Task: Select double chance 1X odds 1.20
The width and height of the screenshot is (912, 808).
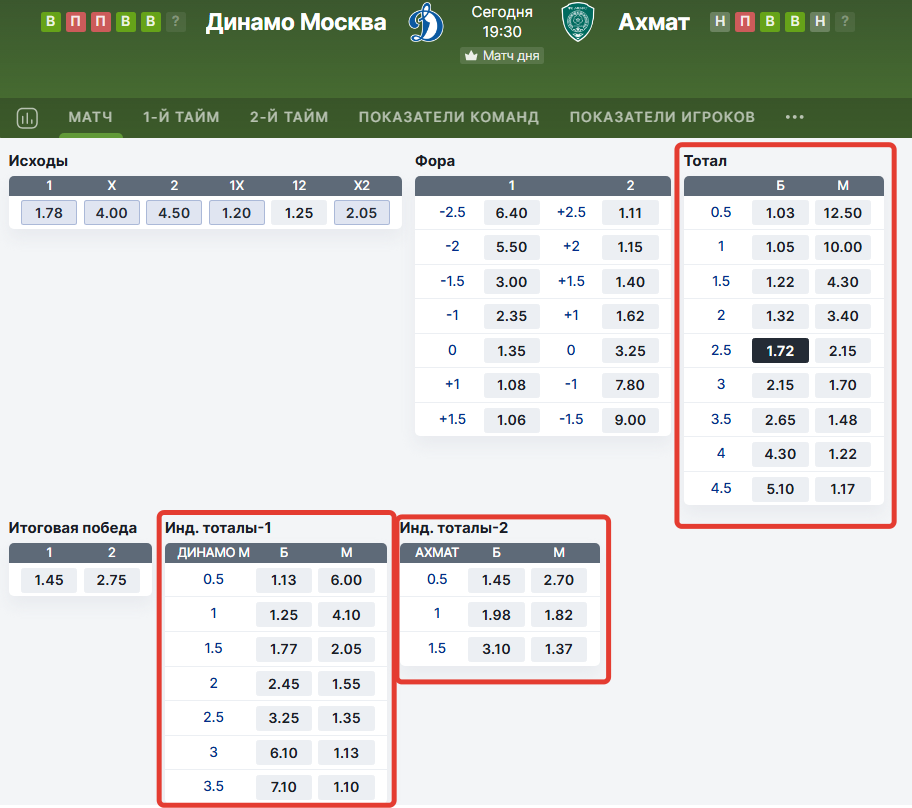Action: pyautogui.click(x=237, y=213)
